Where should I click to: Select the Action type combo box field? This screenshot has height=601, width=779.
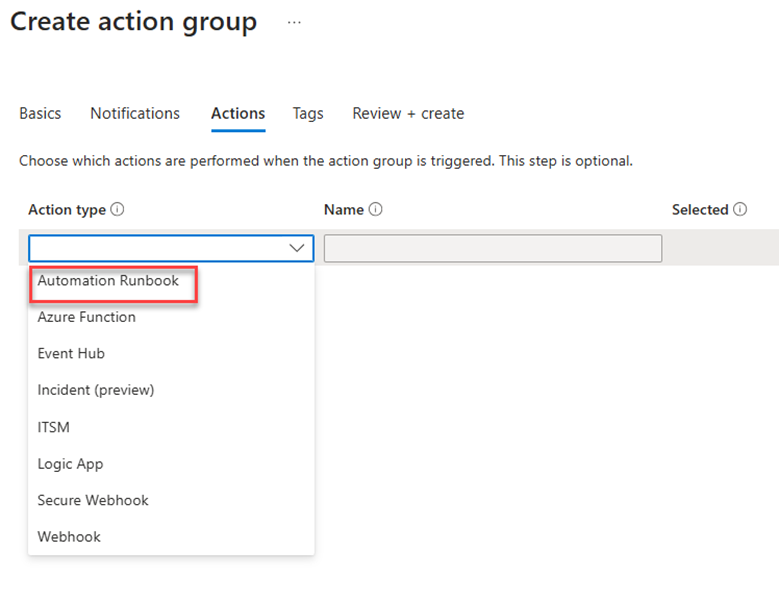click(x=171, y=248)
